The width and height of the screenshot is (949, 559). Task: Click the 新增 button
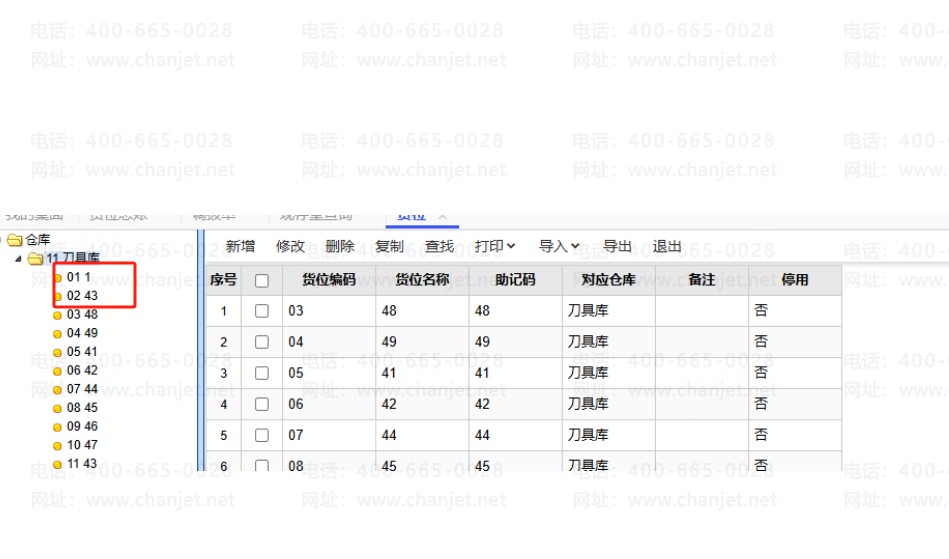pyautogui.click(x=240, y=246)
